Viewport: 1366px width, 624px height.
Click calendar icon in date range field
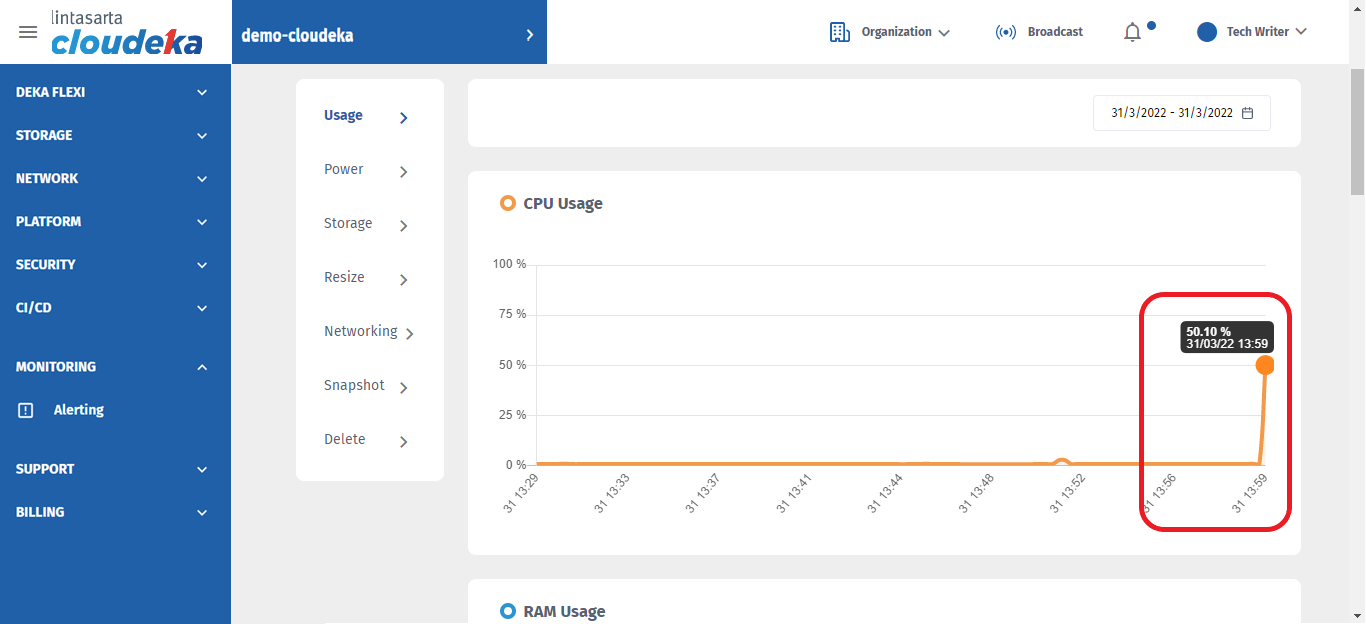click(x=1247, y=113)
